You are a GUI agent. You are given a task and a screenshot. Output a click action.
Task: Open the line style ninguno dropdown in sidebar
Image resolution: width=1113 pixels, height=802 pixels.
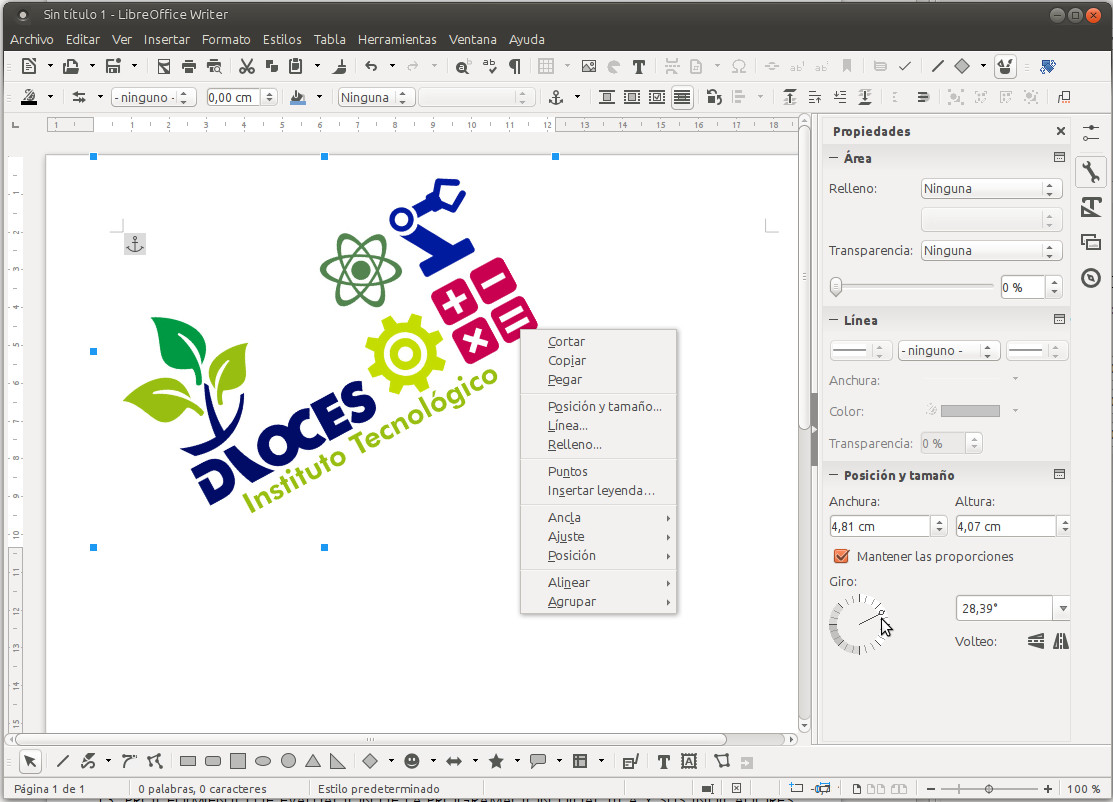pyautogui.click(x=948, y=351)
